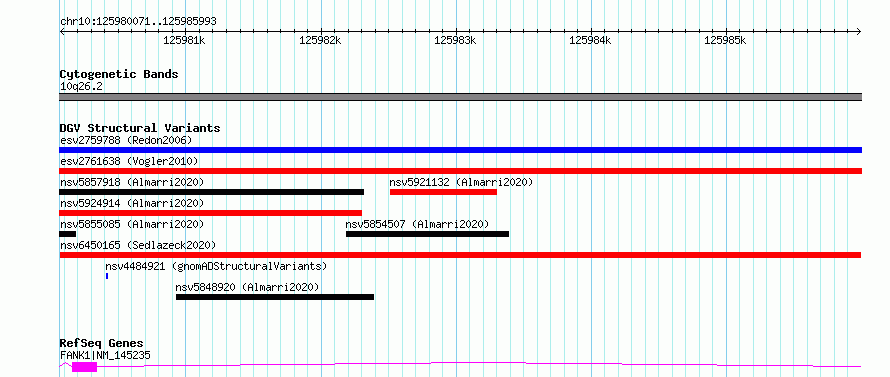The image size is (890, 377).
Task: Open the nsv5855085 (Almarri2020) label
Action: [132, 224]
